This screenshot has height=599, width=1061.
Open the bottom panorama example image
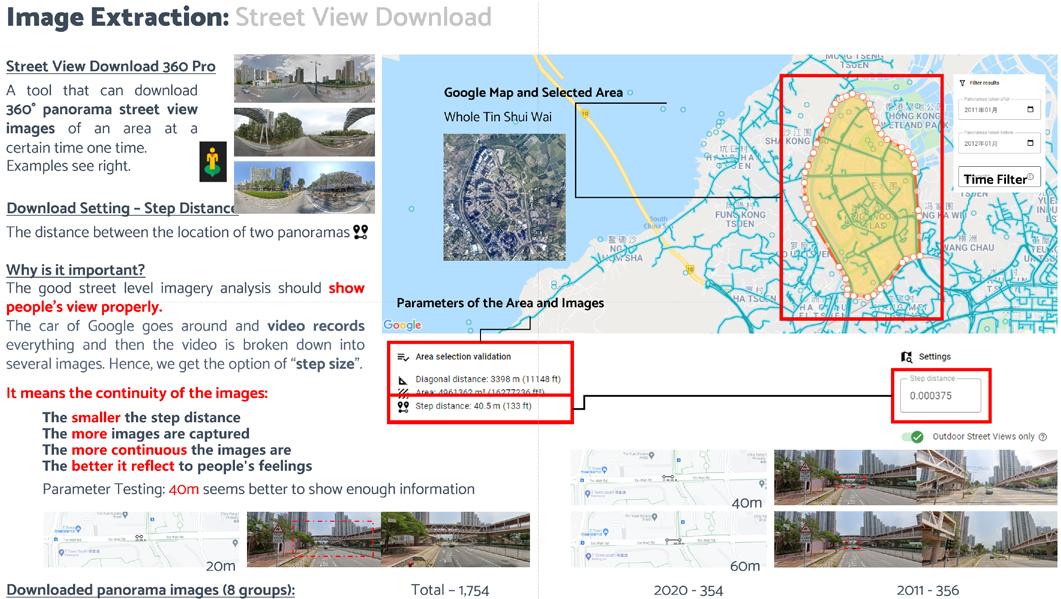(x=304, y=187)
